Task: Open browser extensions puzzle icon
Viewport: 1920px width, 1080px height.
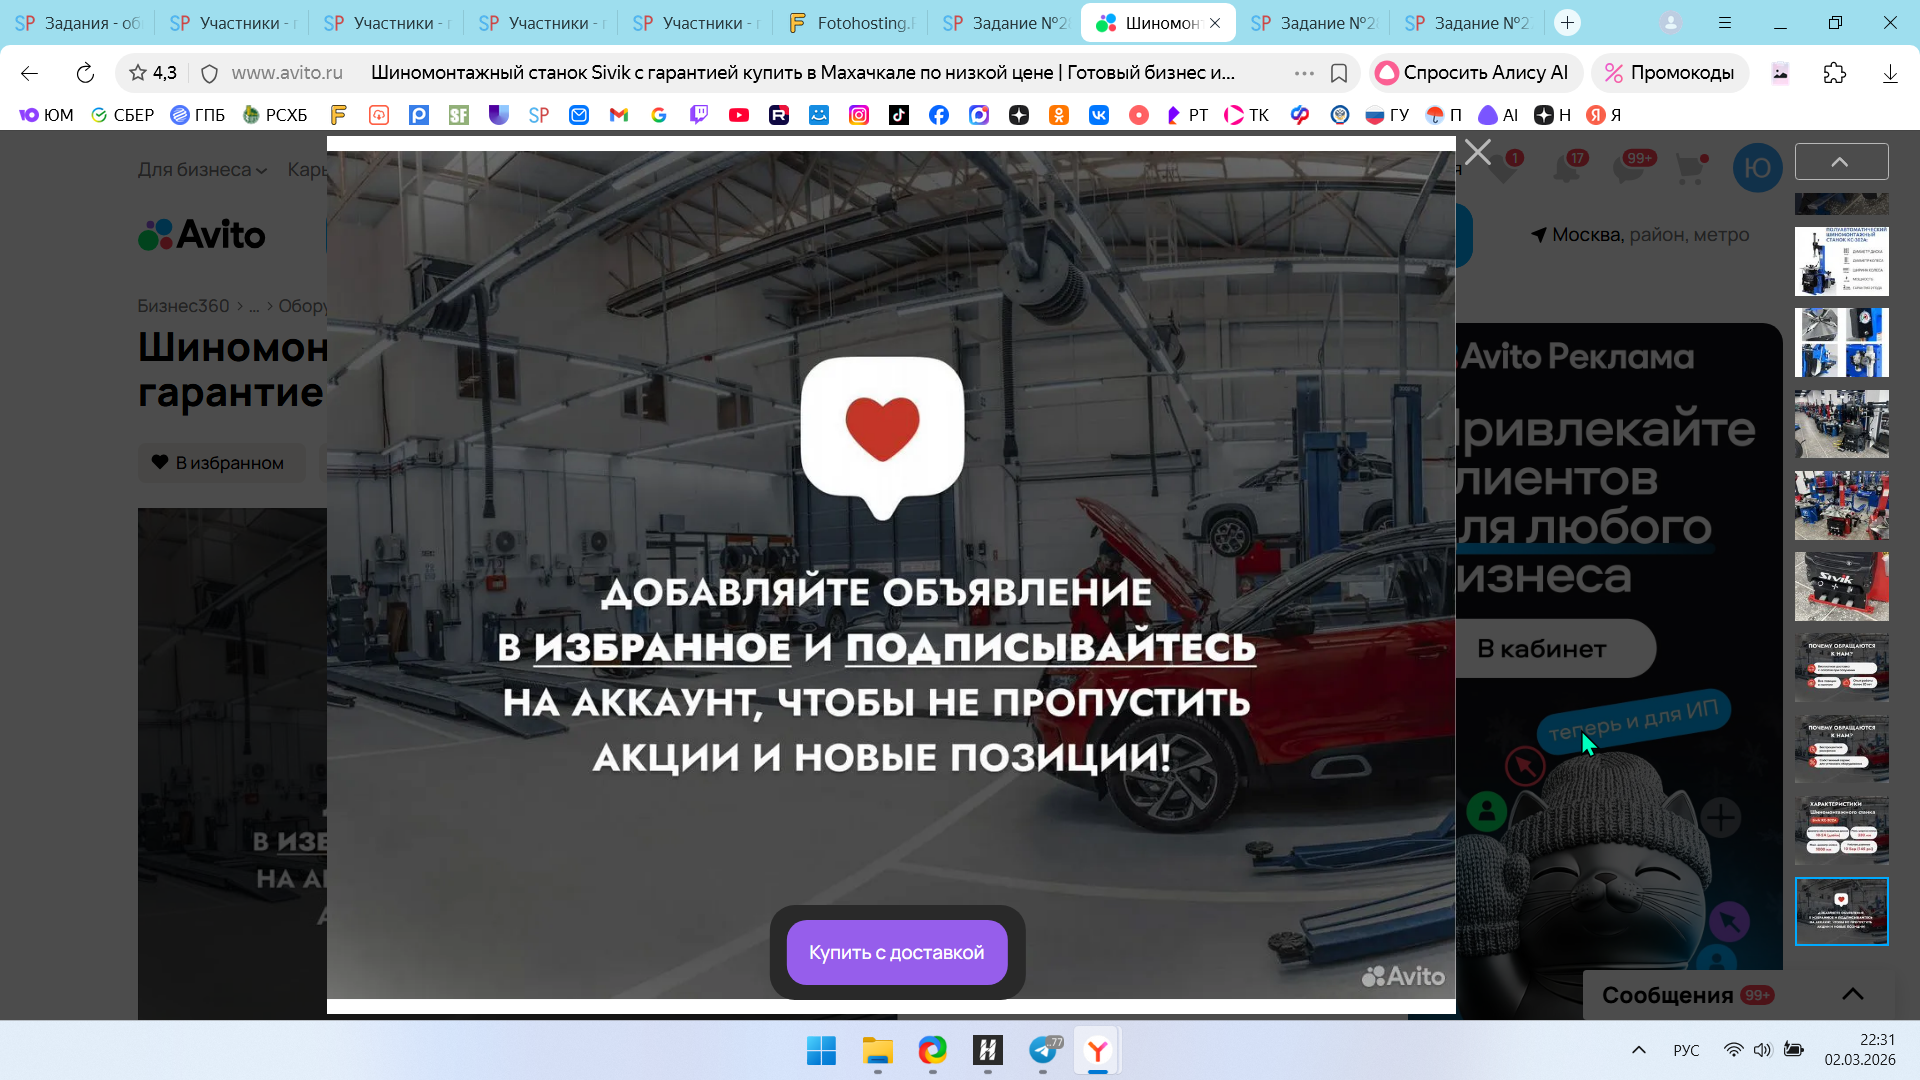Action: [1834, 73]
